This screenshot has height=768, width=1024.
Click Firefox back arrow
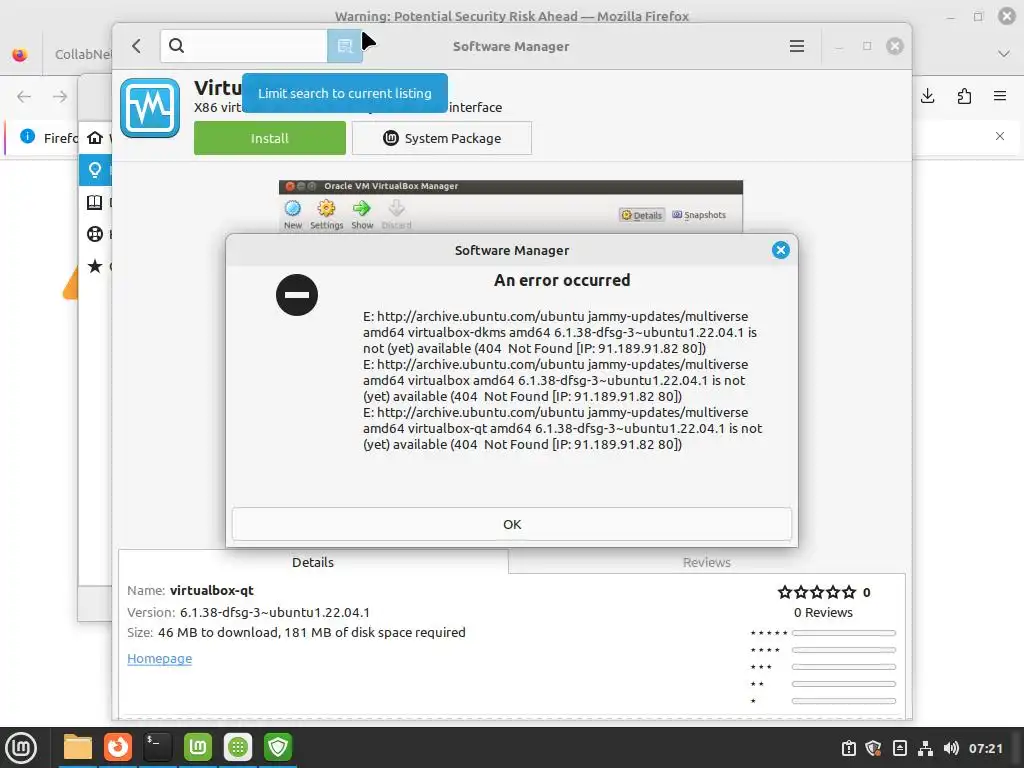pos(24,97)
